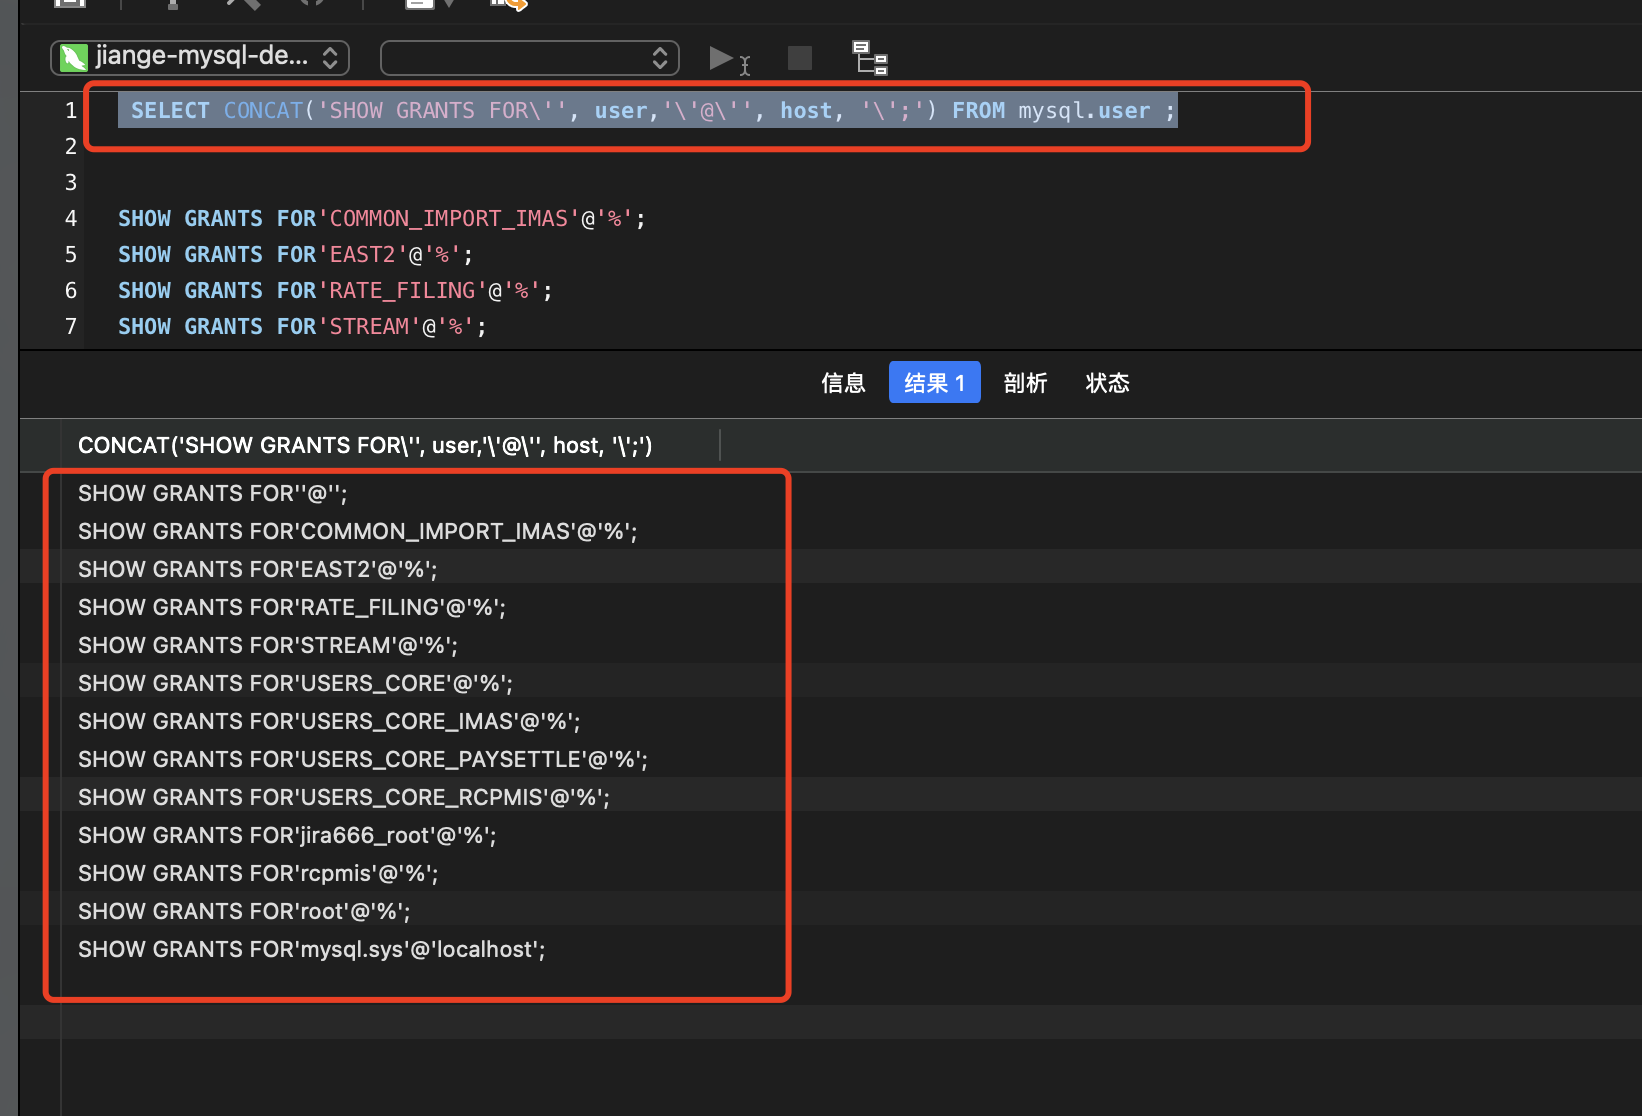The image size is (1642, 1116).
Task: Open the empty database selector dropdown
Action: click(529, 58)
